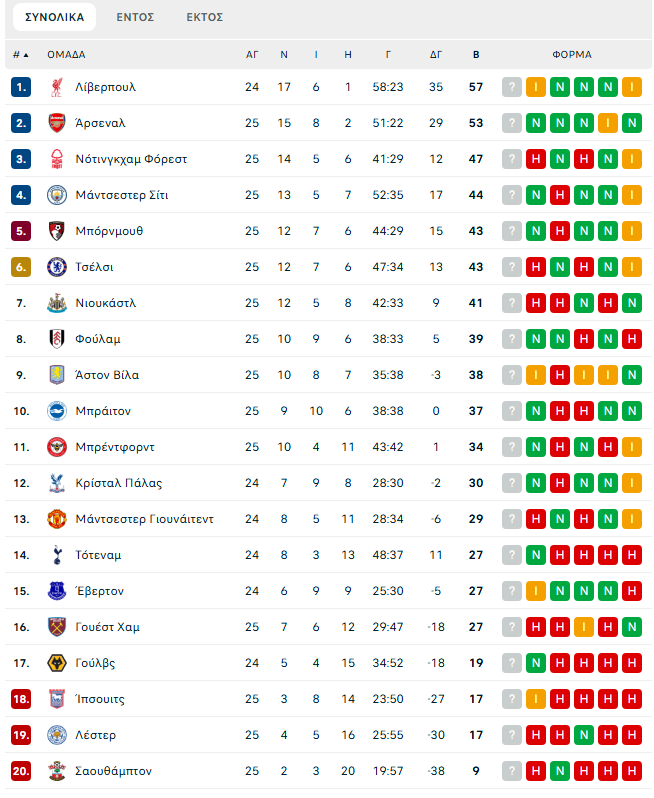Open the Νότιγχαμ Φόρεστ team link

[131, 159]
